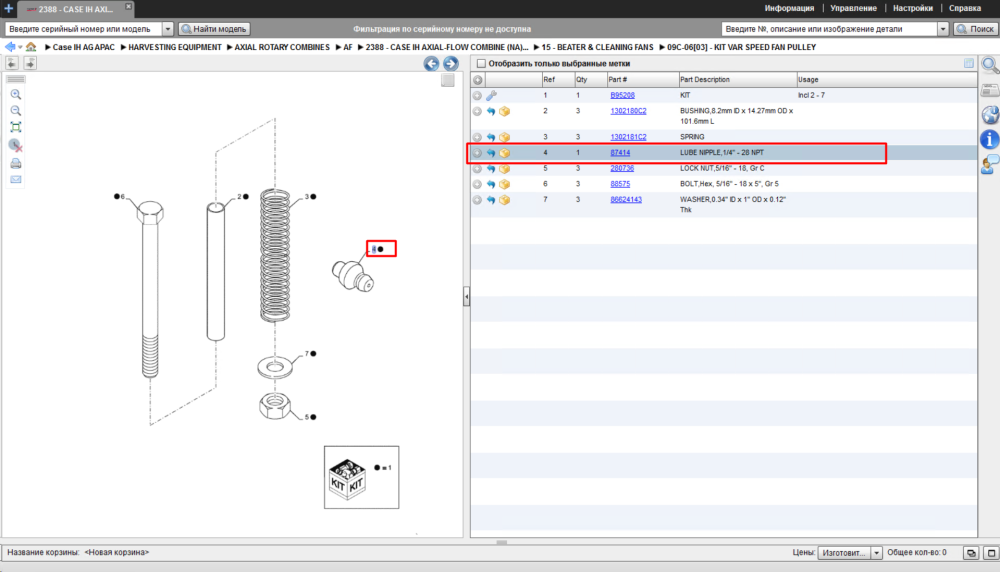Expand breadcrumb 'HARVESTING EQUIPMENT'
The height and width of the screenshot is (572, 1000).
pos(123,47)
